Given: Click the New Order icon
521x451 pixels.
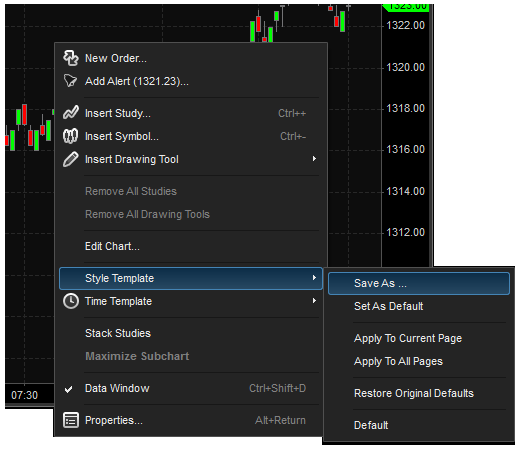Looking at the screenshot, I should (x=71, y=58).
